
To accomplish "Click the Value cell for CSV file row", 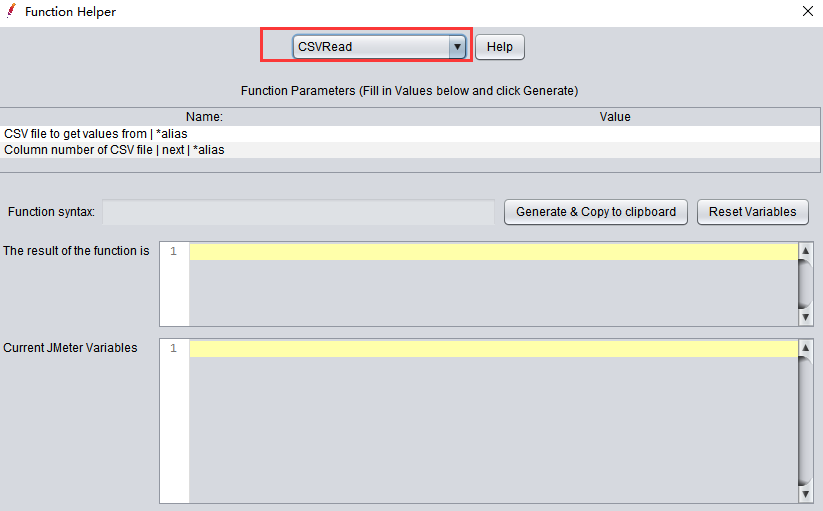I will point(615,133).
